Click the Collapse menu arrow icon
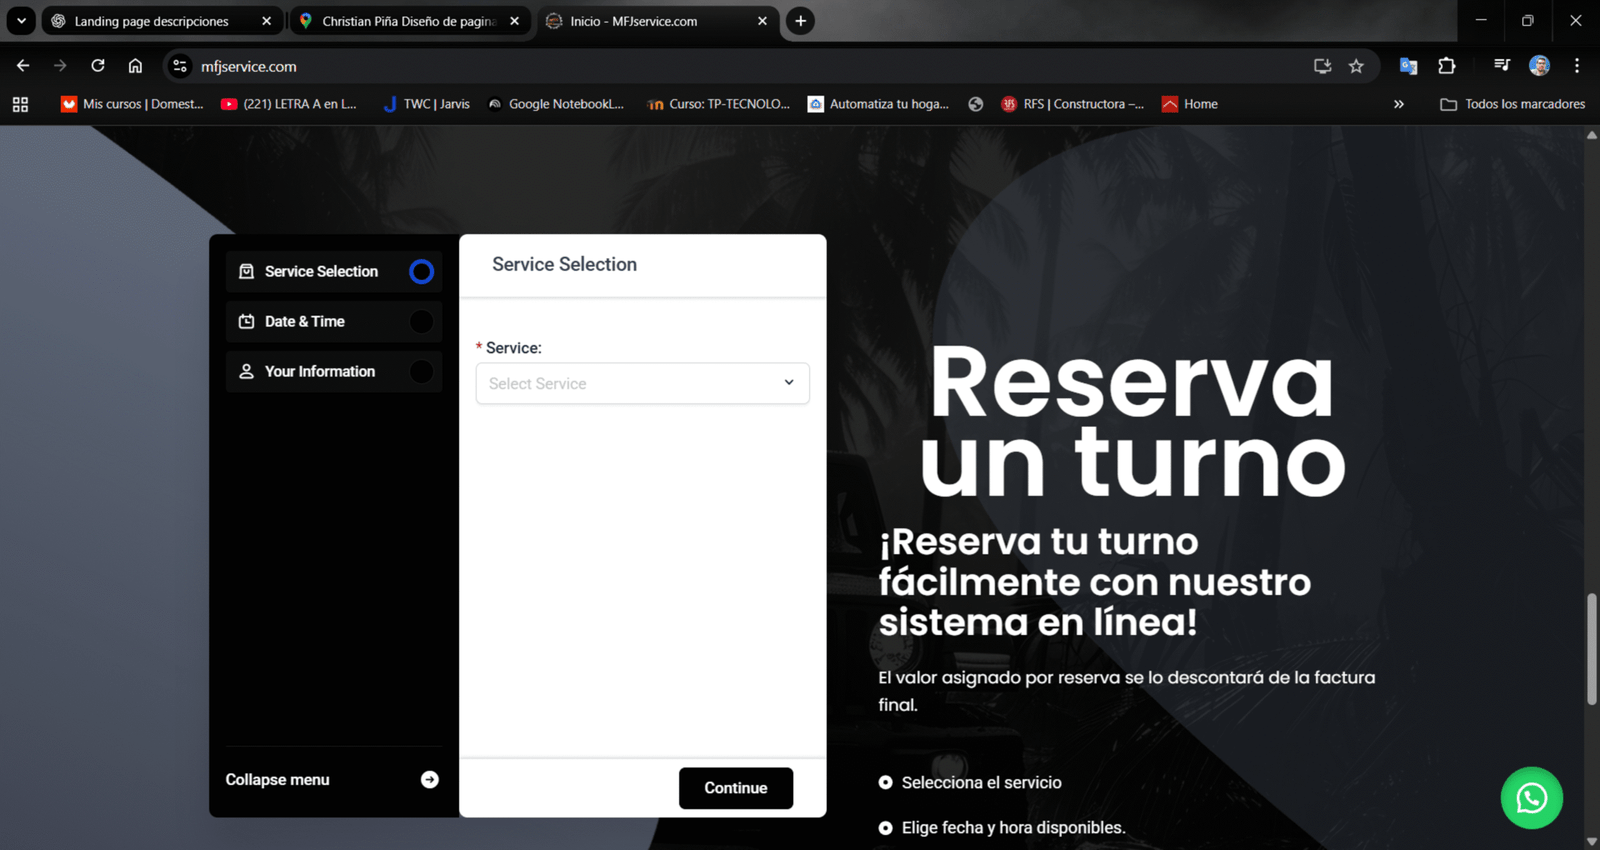 click(429, 780)
